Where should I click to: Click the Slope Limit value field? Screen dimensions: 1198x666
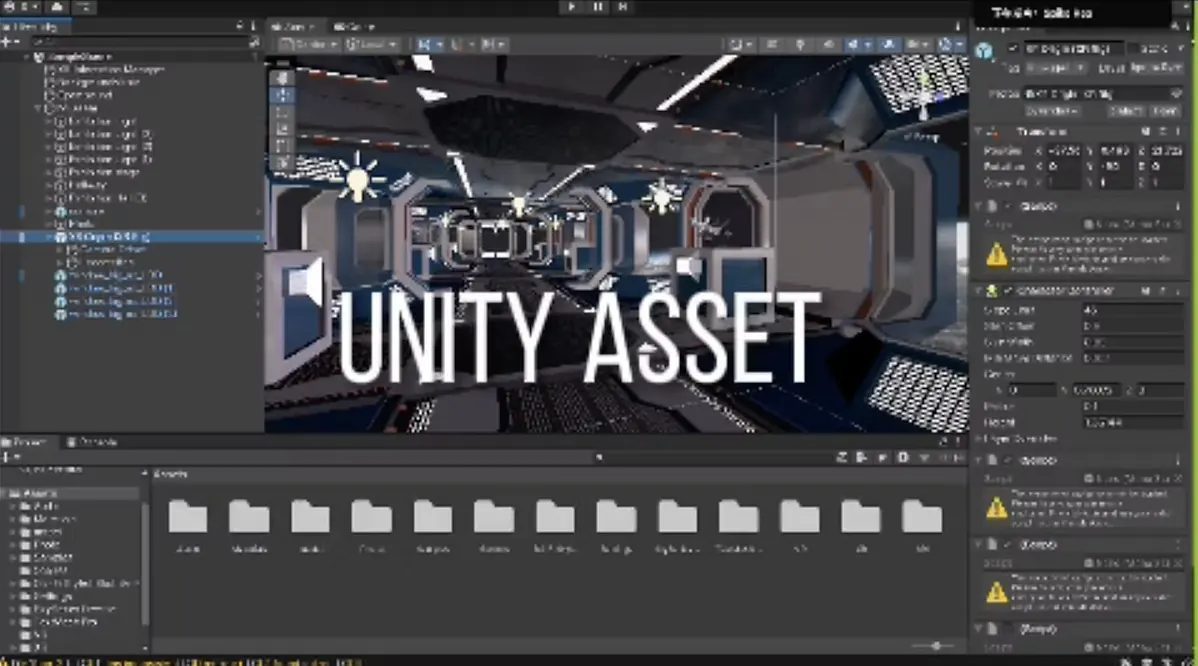pos(1132,310)
